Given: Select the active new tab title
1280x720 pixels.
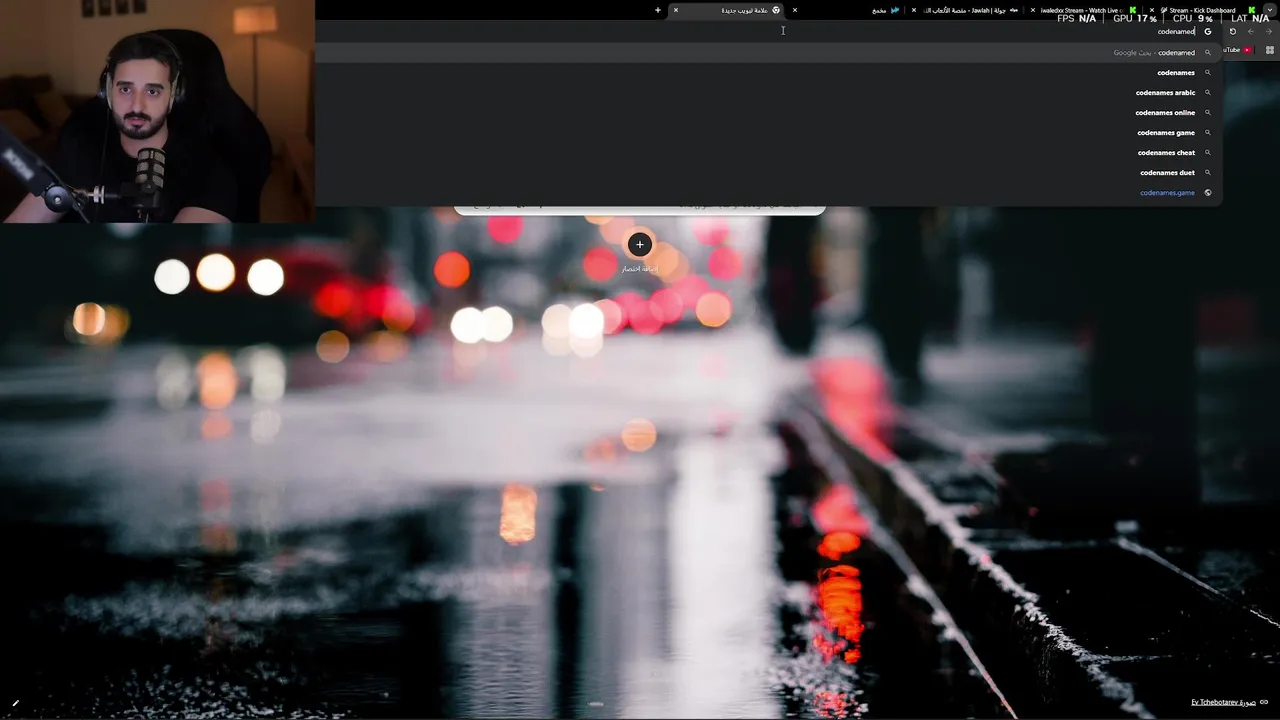Looking at the screenshot, I should (x=744, y=10).
